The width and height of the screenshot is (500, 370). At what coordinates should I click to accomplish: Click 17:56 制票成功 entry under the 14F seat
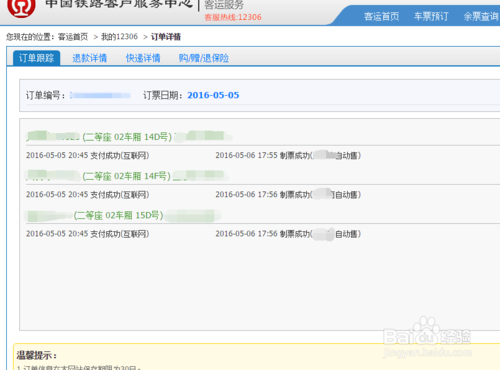288,194
